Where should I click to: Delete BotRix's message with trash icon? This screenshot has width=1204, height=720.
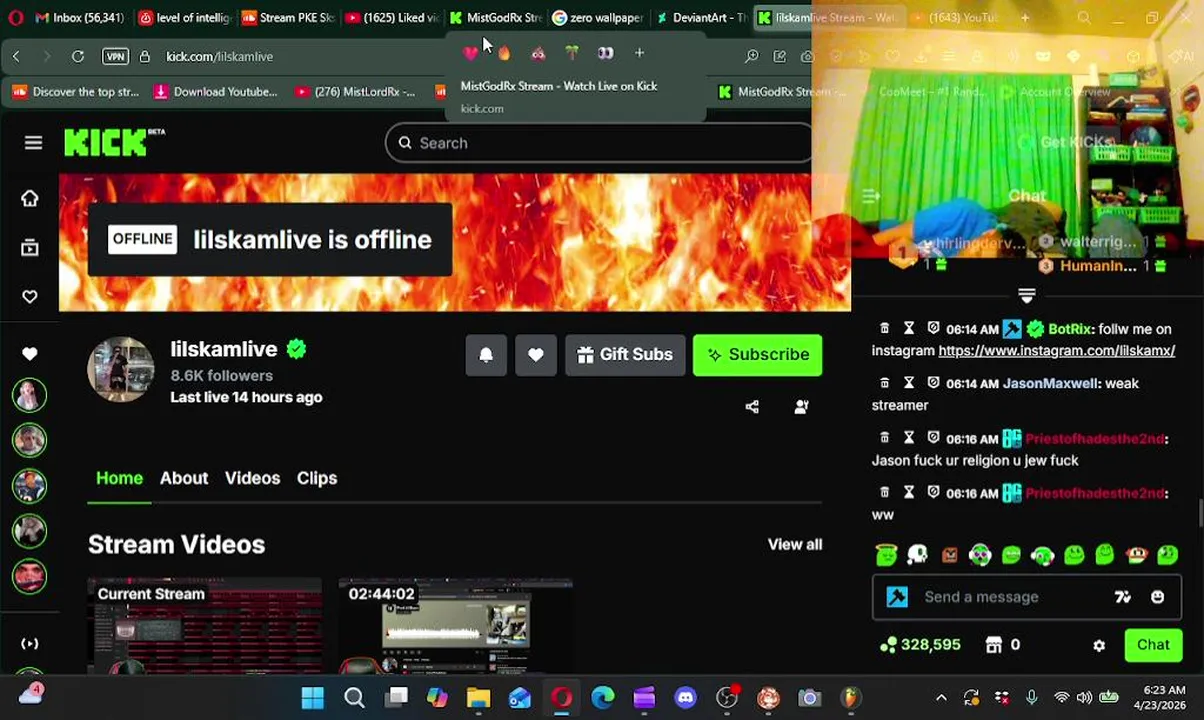[x=884, y=329]
